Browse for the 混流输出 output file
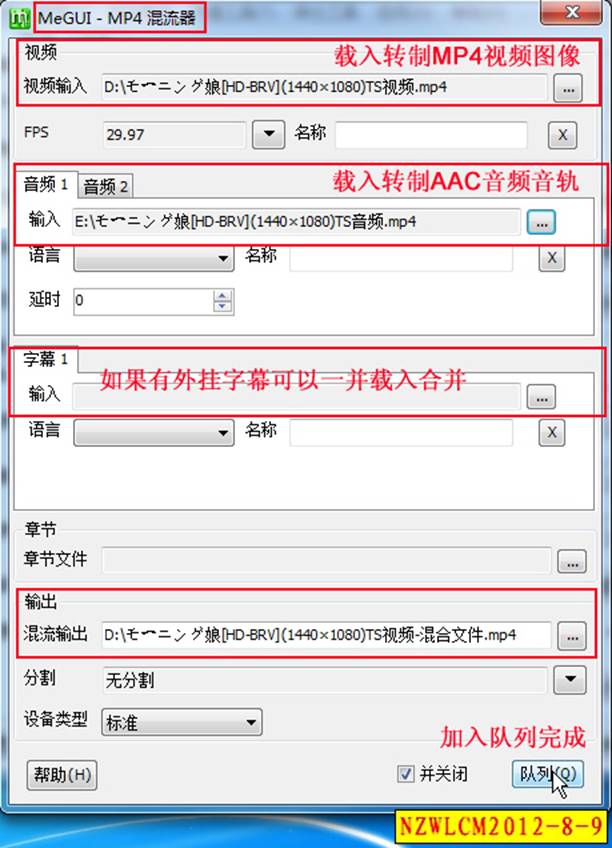Viewport: 612px width, 848px height. click(x=572, y=636)
